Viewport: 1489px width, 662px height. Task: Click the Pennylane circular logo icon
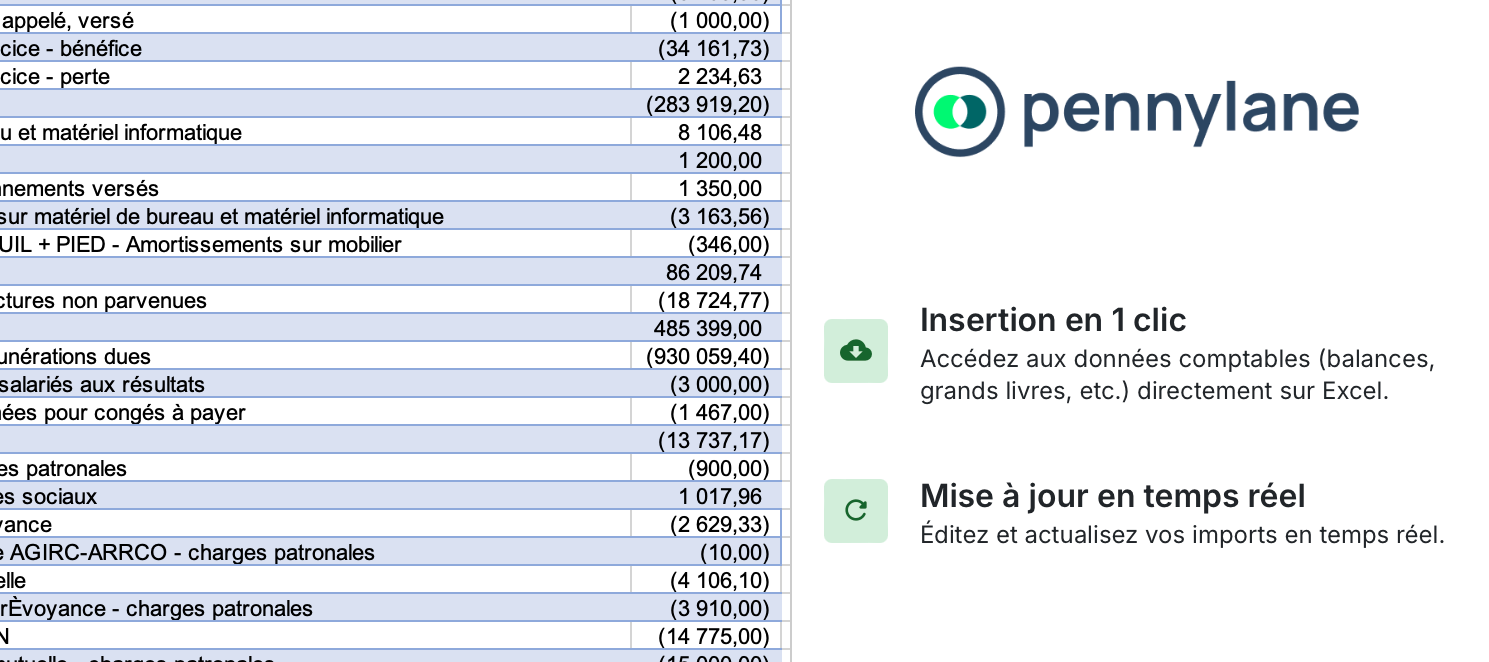coord(959,112)
